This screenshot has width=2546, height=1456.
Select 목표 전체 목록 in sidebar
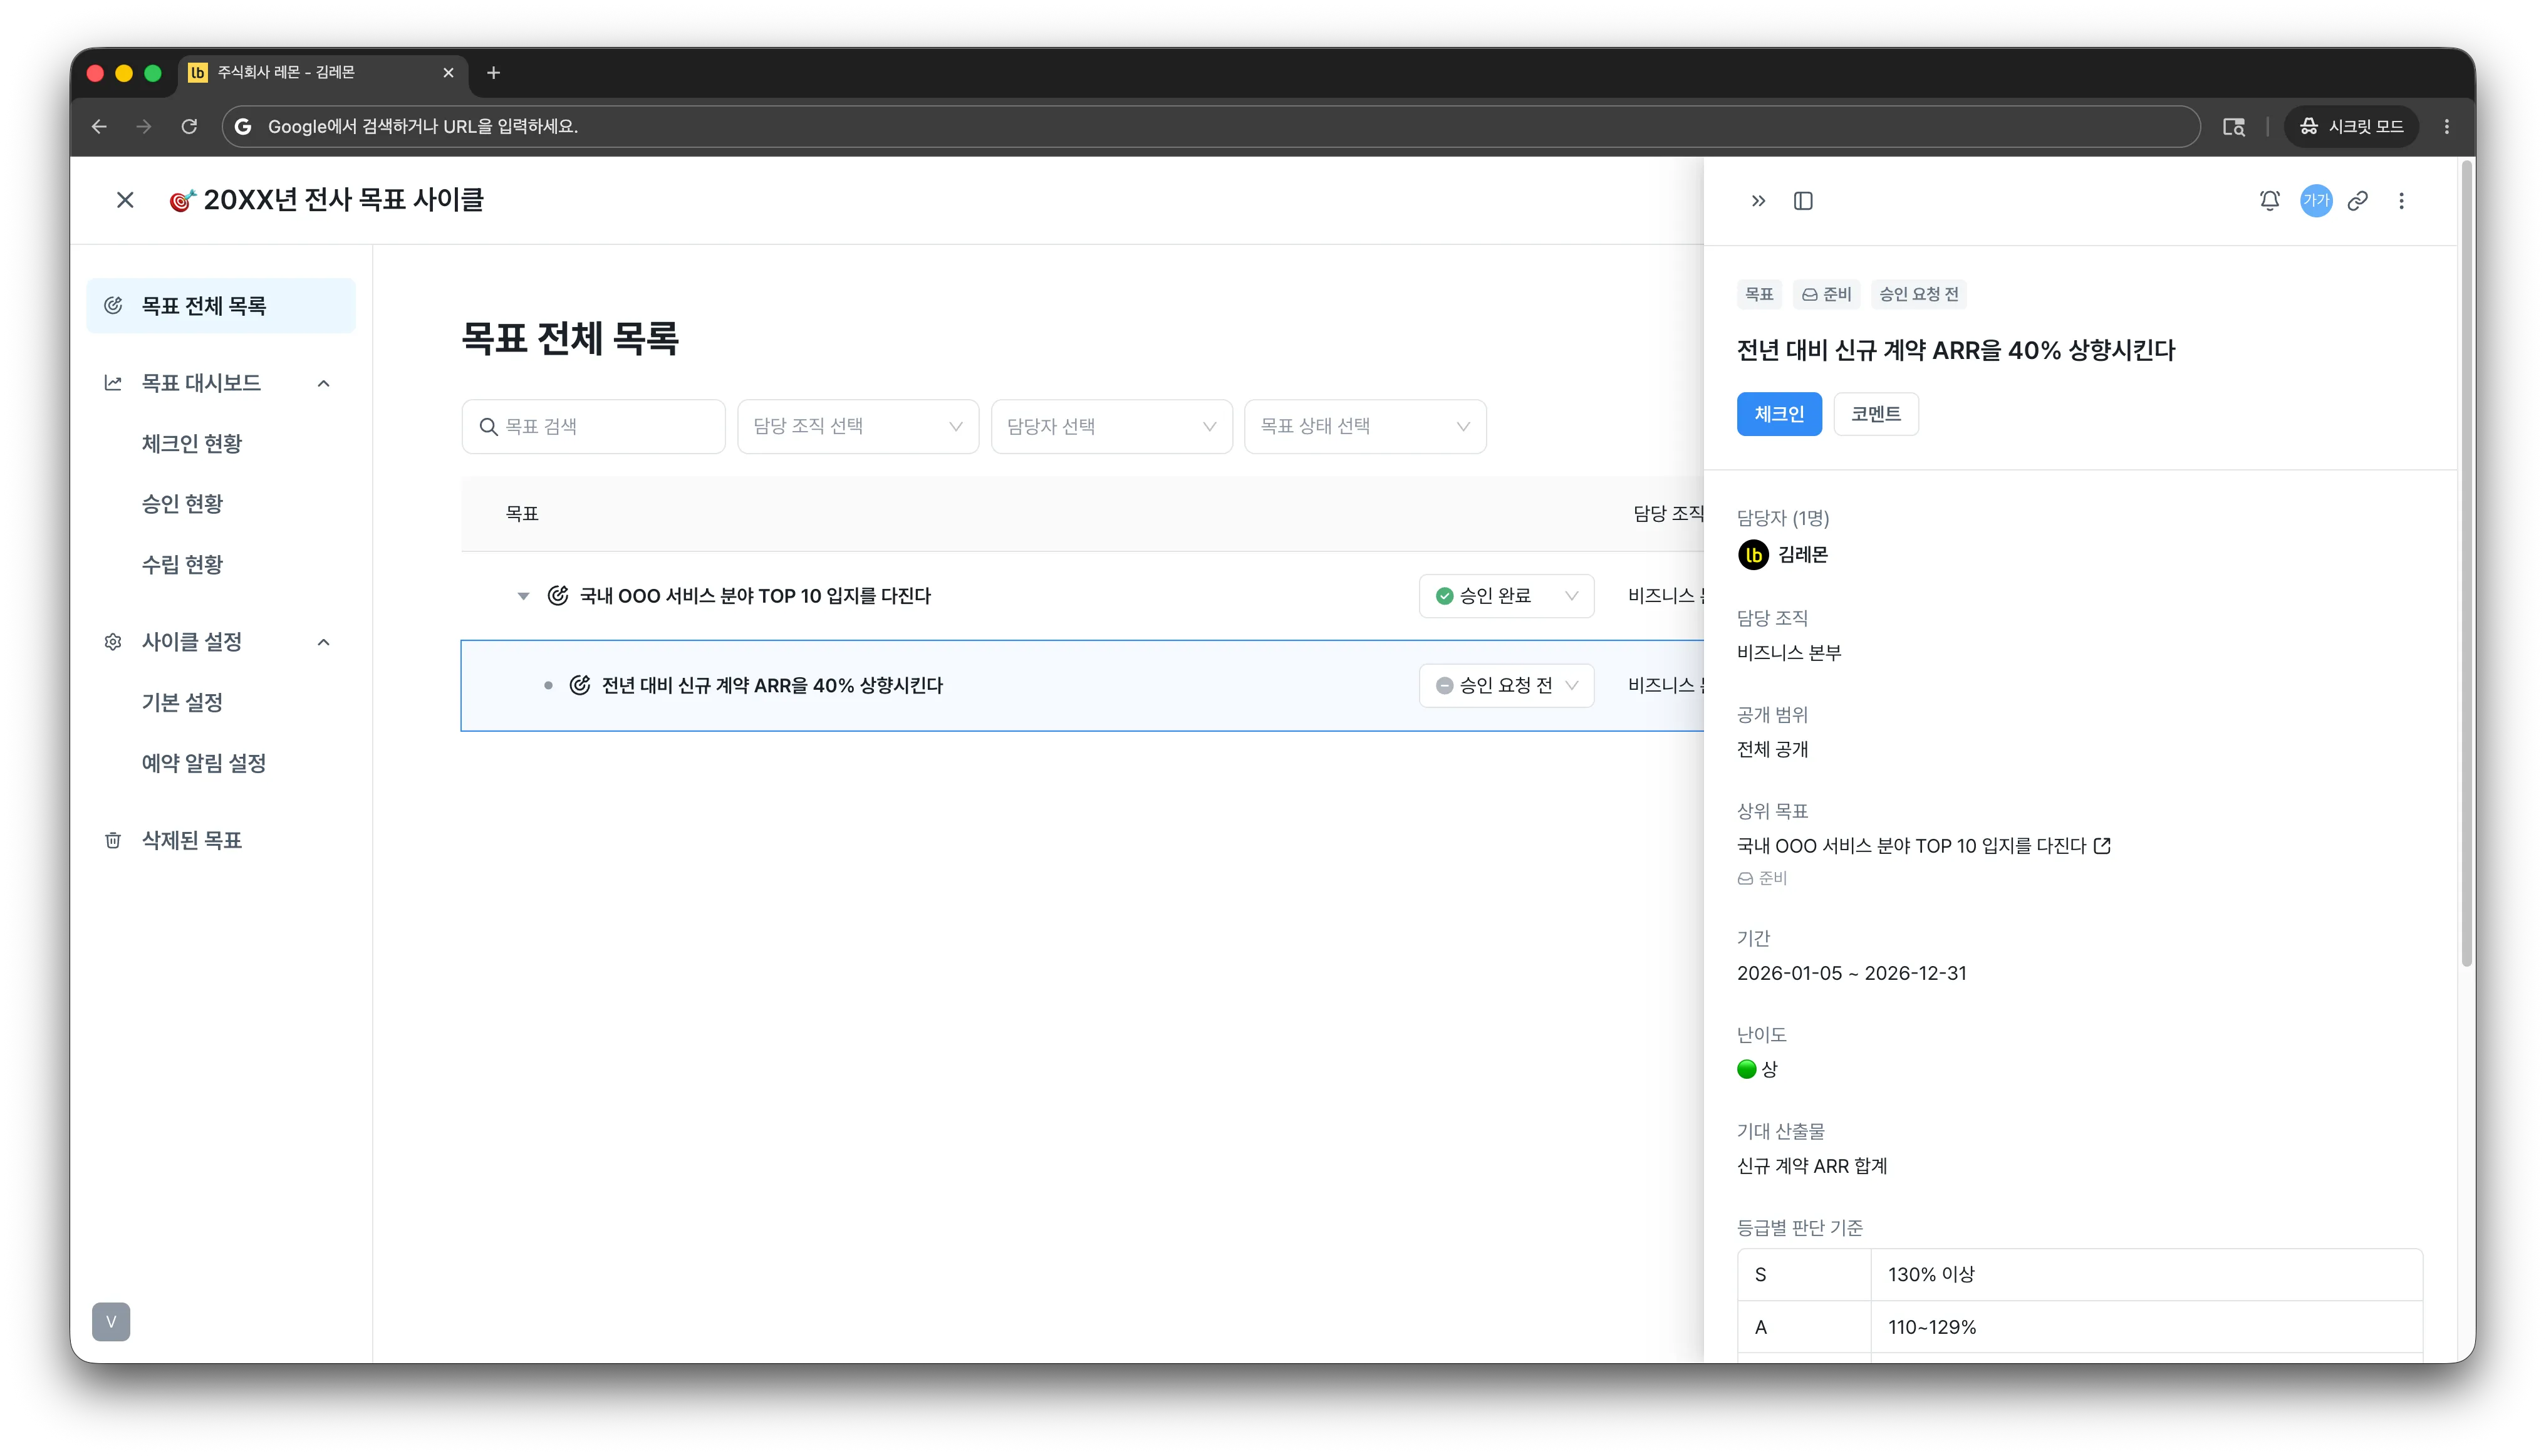click(x=221, y=306)
